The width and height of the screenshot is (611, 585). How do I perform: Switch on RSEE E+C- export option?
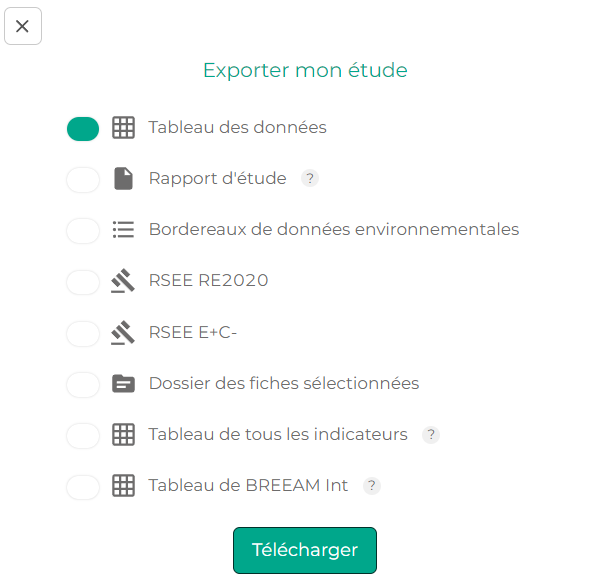[x=83, y=333]
